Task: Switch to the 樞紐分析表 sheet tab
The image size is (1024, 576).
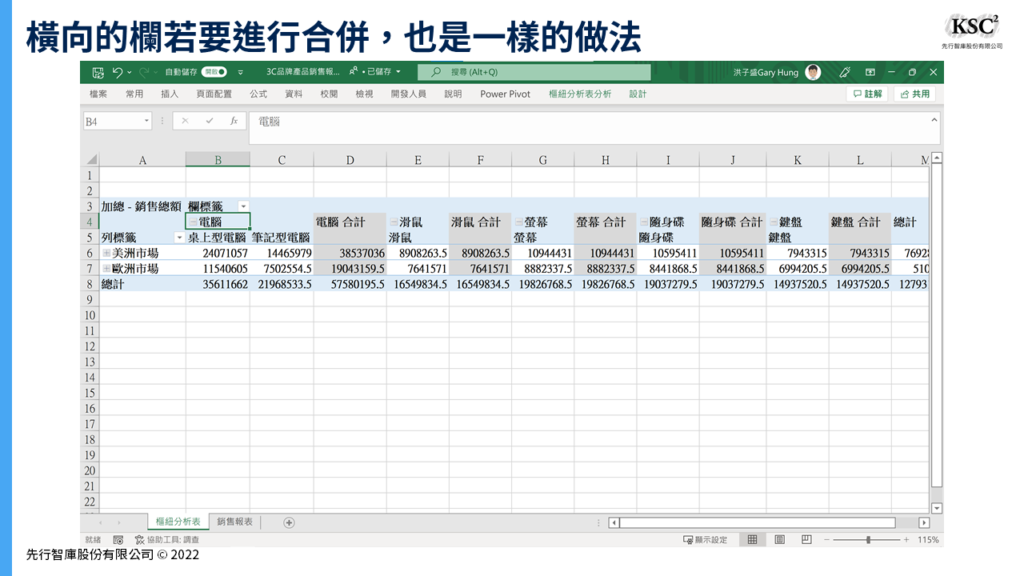Action: (178, 522)
